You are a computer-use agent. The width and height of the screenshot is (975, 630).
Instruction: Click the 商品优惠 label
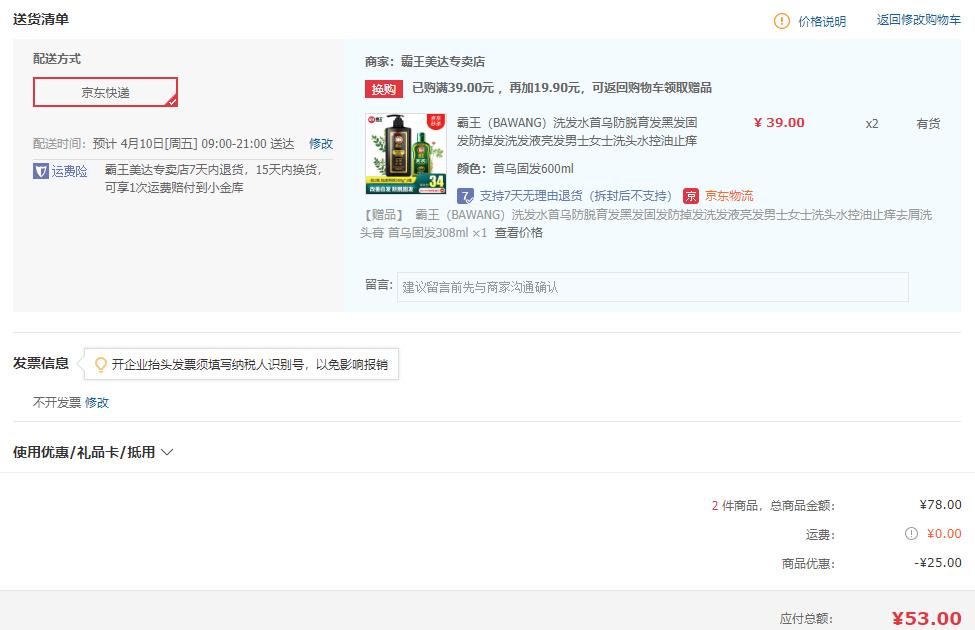click(x=808, y=563)
